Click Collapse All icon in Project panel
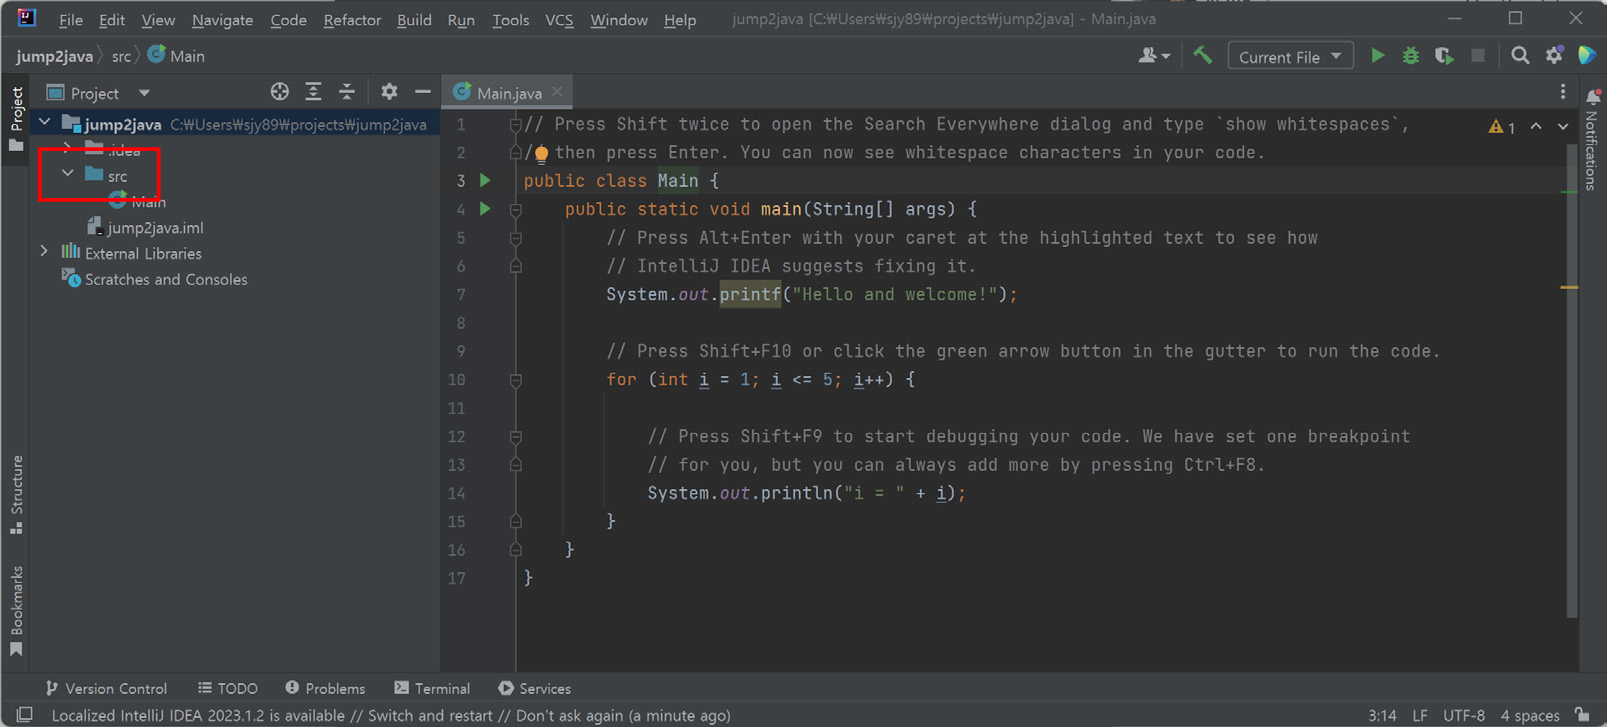 347,92
